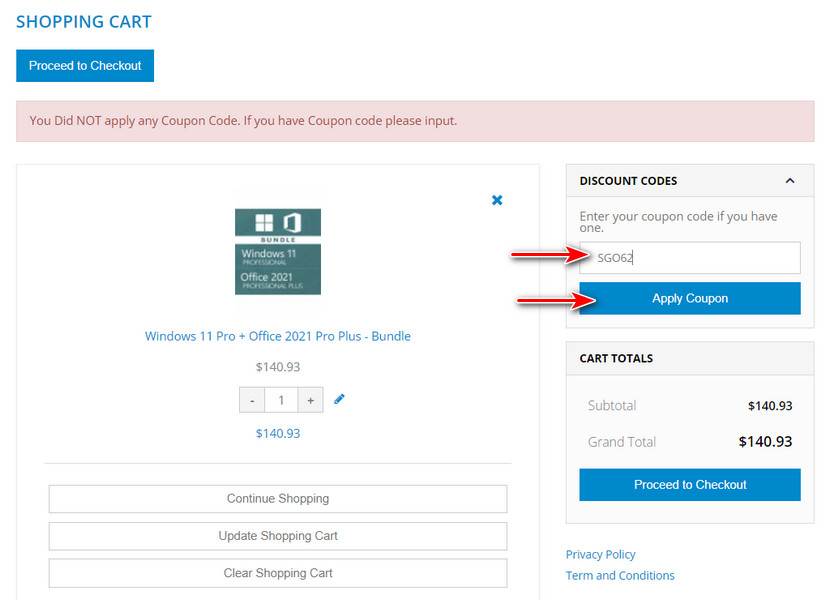Viewport: 830px width, 600px height.
Task: Click the item quantity input box
Action: 281,400
